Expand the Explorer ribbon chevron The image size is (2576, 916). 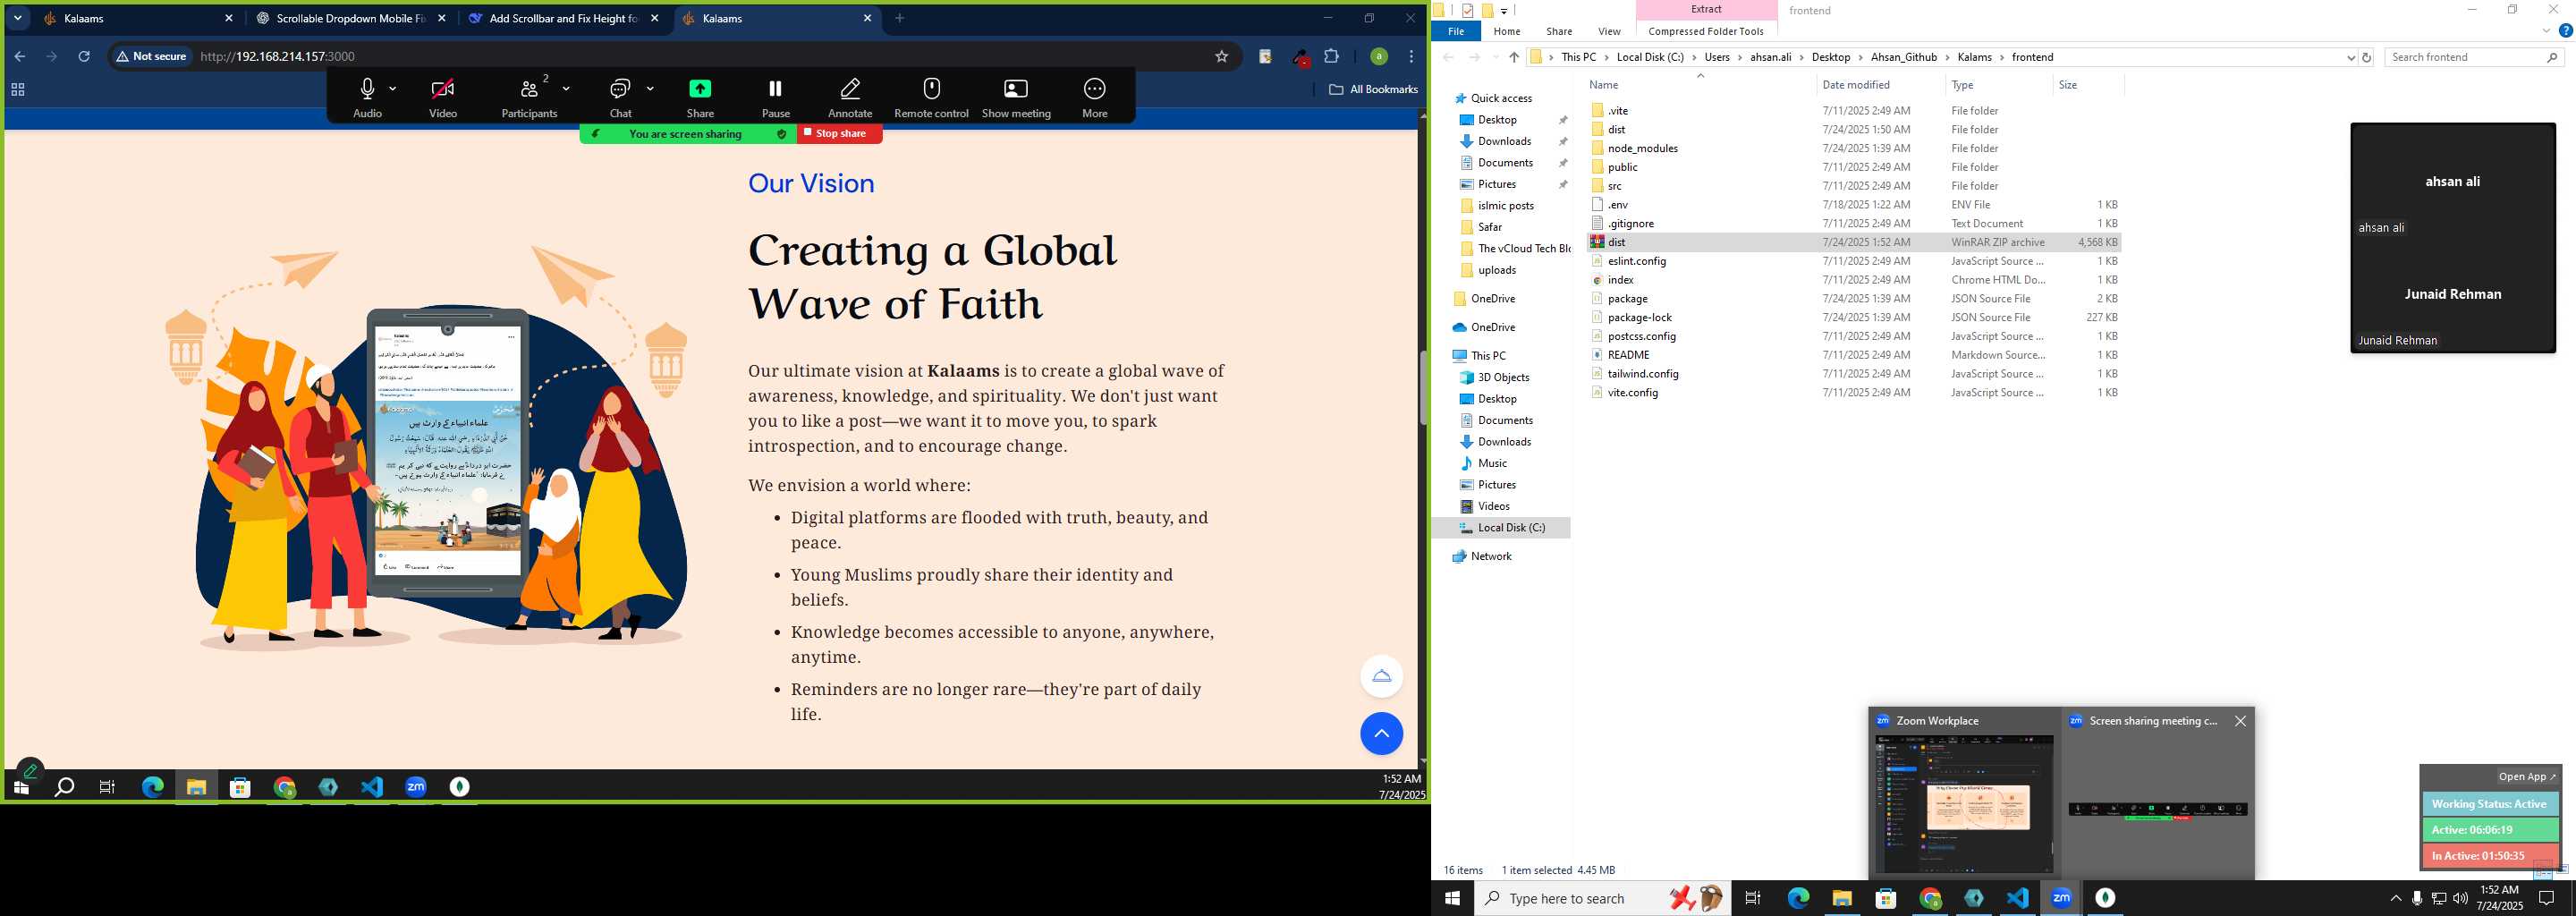point(2546,31)
